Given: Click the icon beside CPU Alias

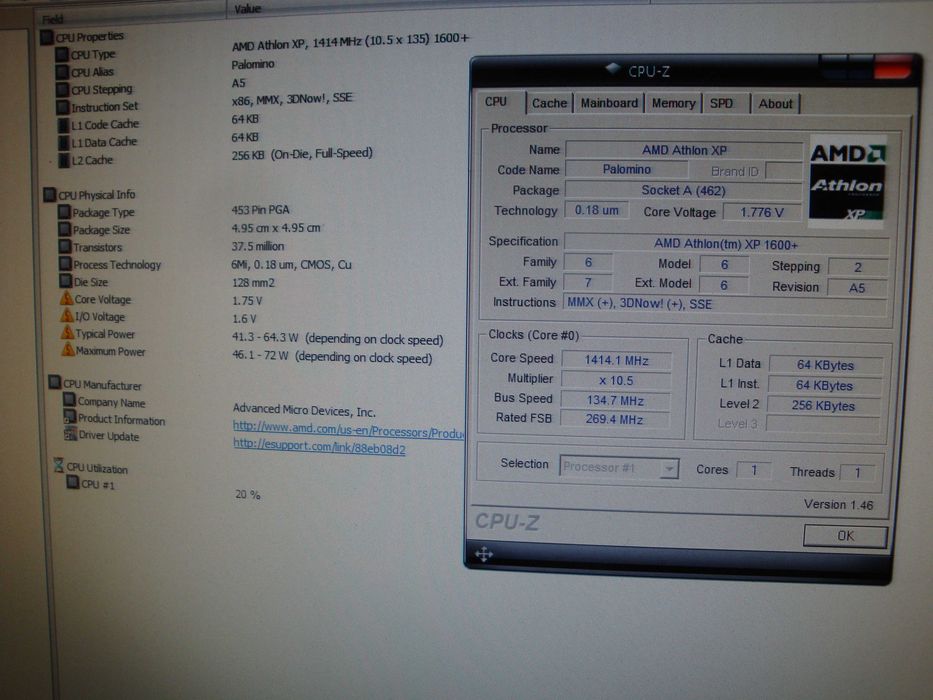Looking at the screenshot, I should 62,72.
